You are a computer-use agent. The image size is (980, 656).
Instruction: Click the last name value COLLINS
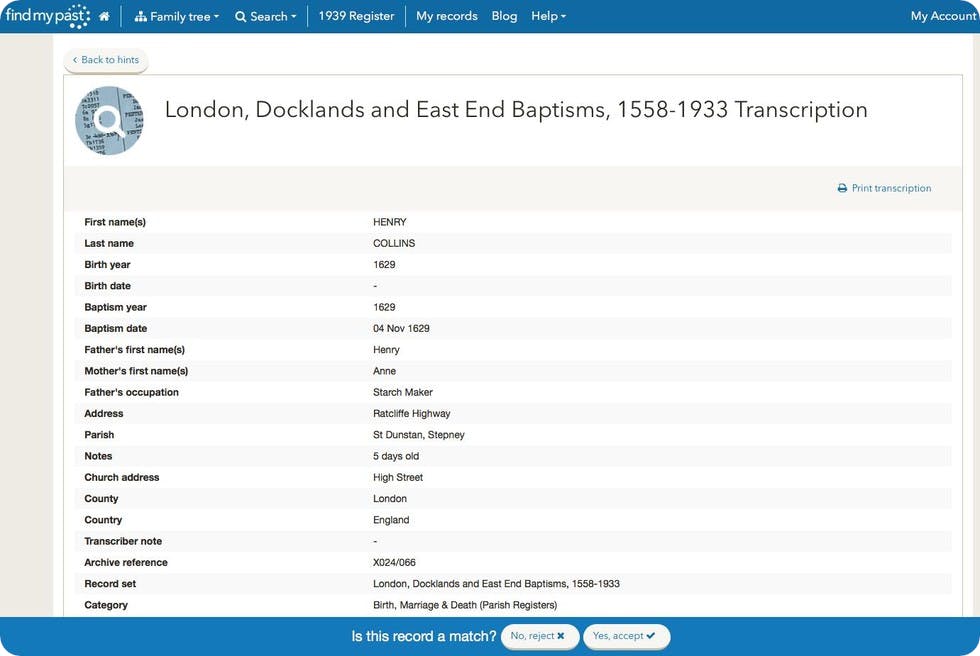pyautogui.click(x=394, y=243)
